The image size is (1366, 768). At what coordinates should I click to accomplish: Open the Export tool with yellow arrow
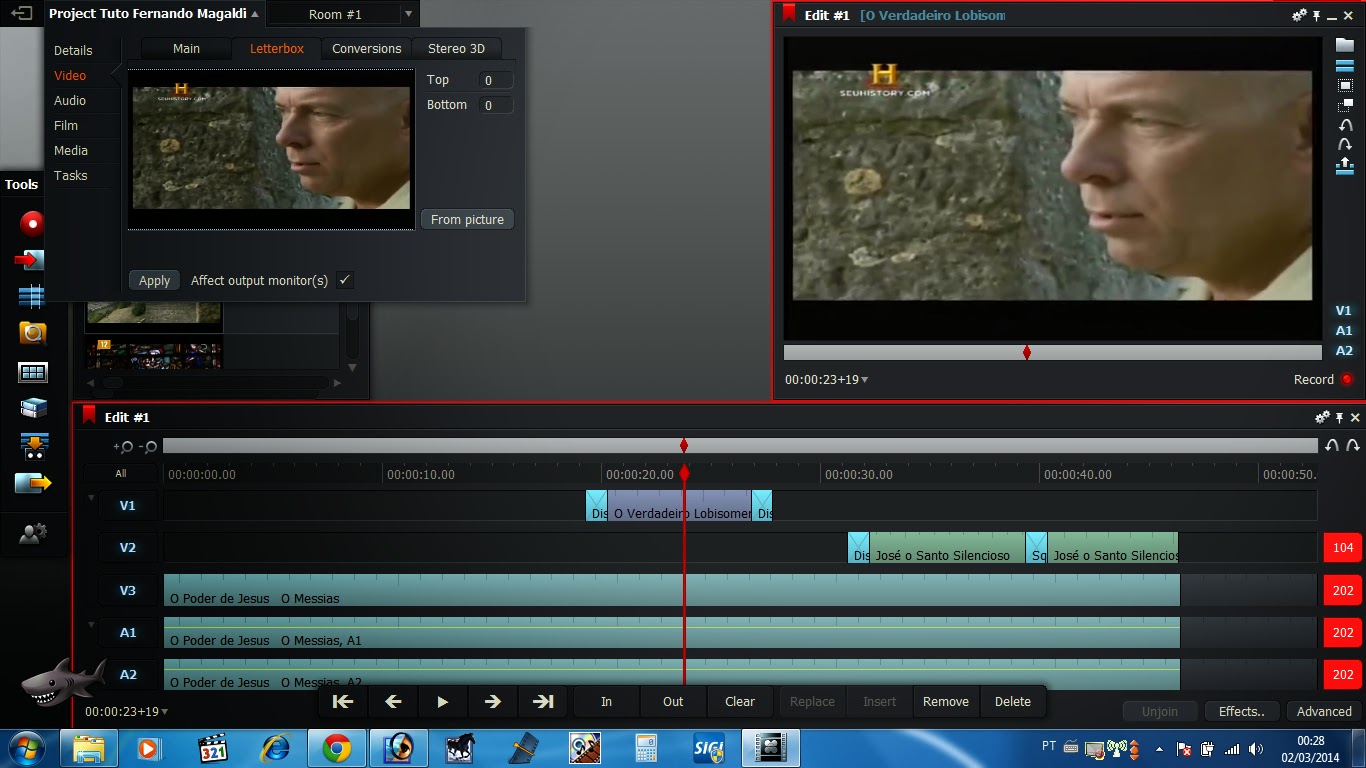[x=33, y=483]
